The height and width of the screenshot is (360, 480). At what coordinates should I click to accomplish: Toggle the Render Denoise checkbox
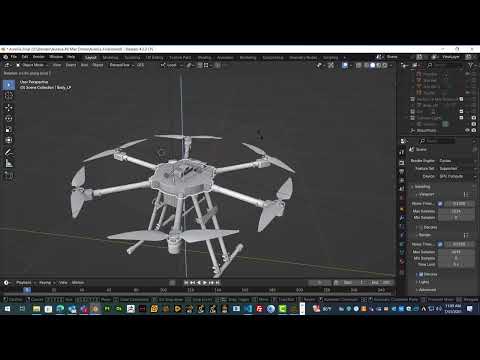click(421, 274)
